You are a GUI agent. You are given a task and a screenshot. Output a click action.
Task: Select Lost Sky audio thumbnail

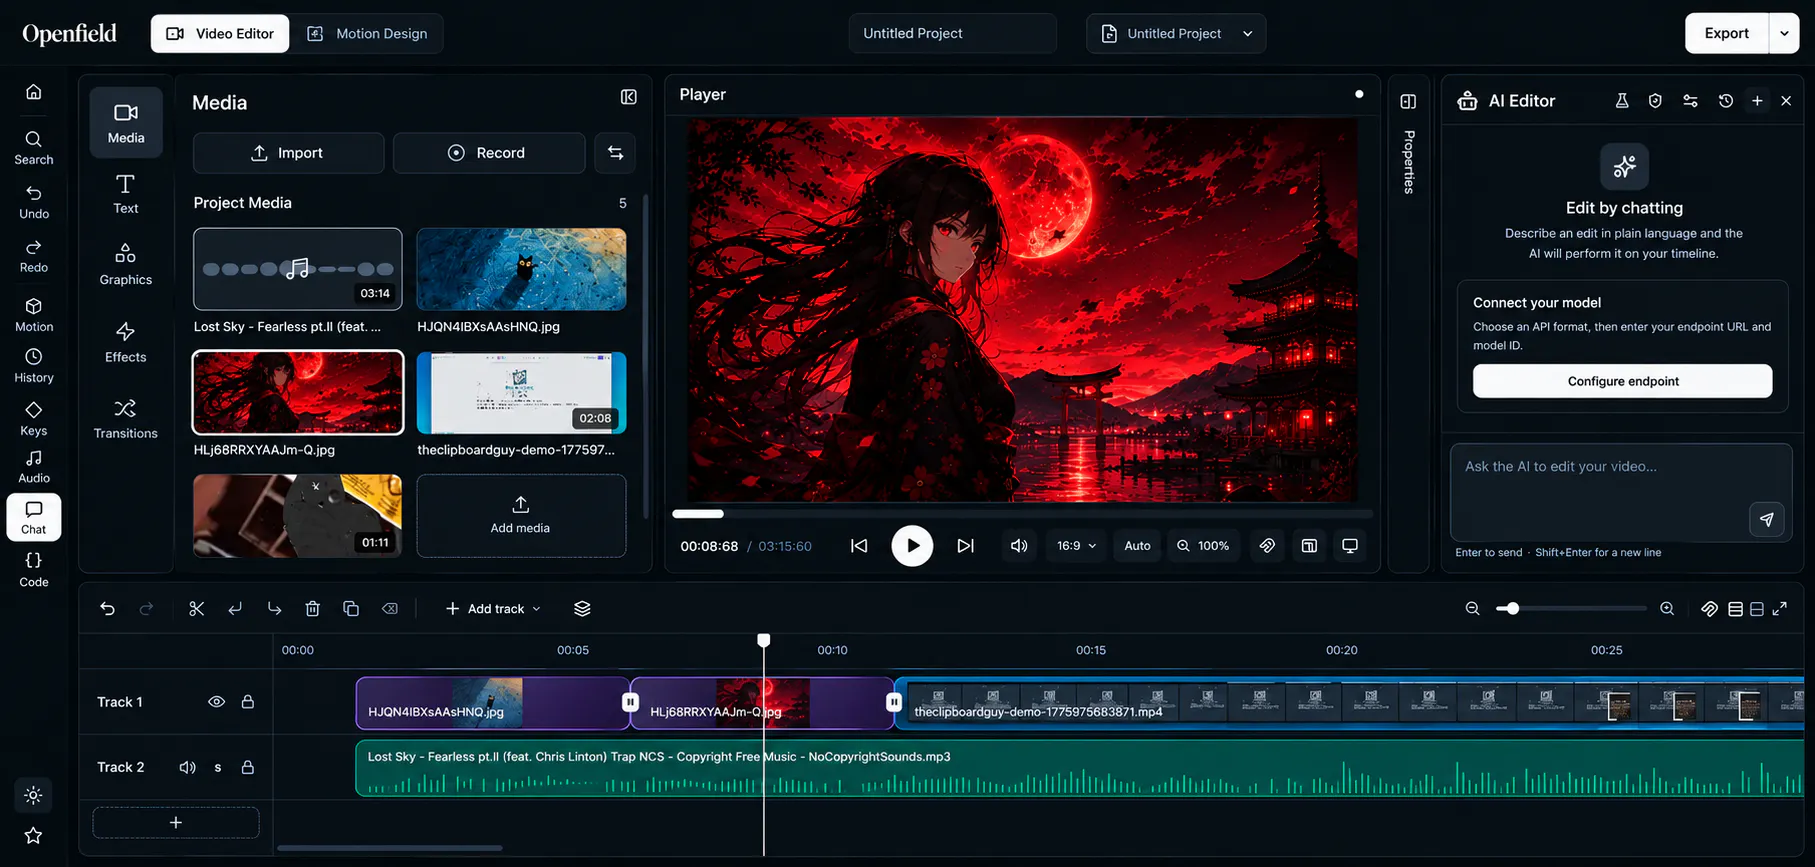click(x=298, y=269)
